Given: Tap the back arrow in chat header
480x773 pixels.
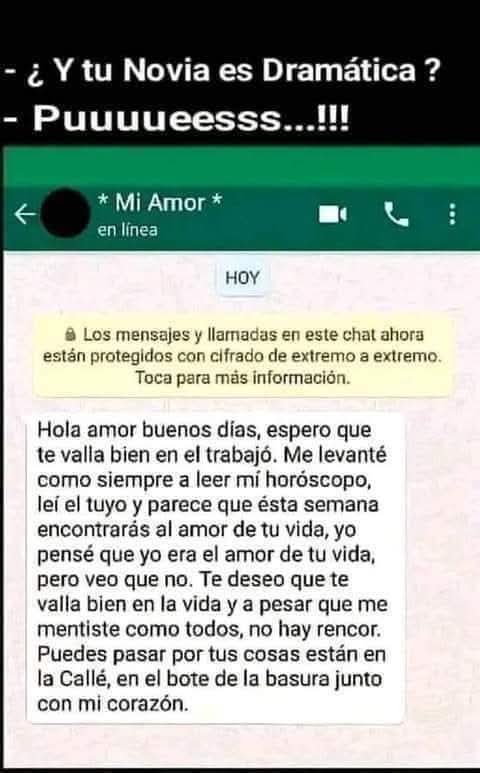Looking at the screenshot, I should (25, 214).
